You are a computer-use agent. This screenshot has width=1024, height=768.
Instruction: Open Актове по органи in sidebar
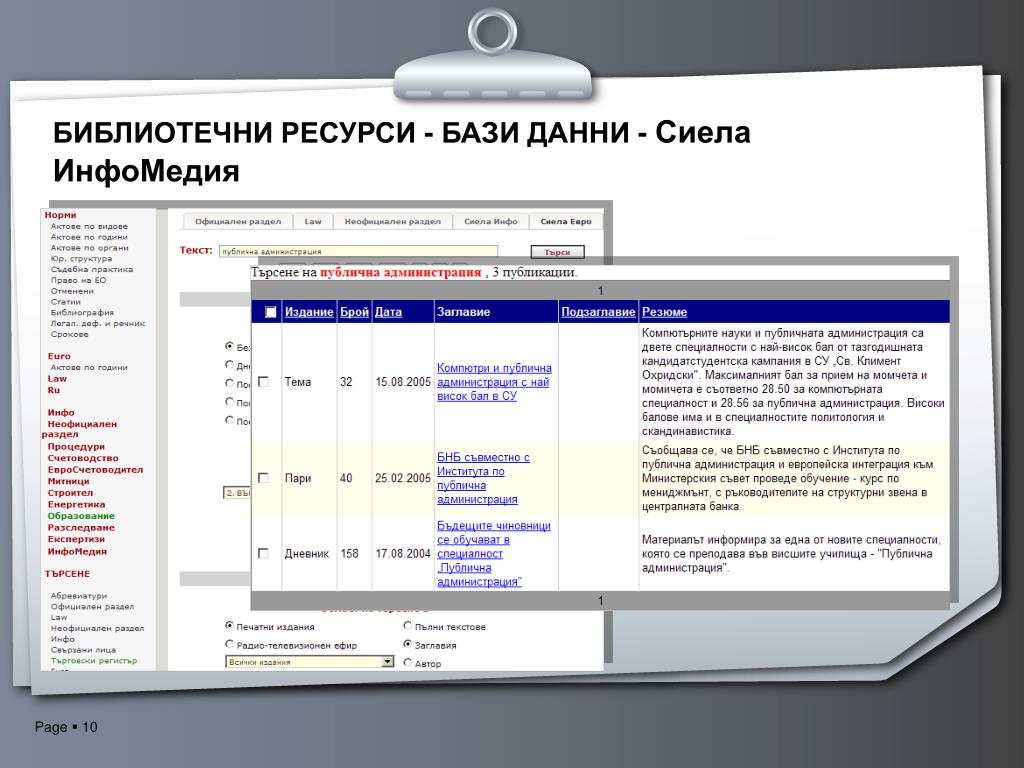pos(89,248)
